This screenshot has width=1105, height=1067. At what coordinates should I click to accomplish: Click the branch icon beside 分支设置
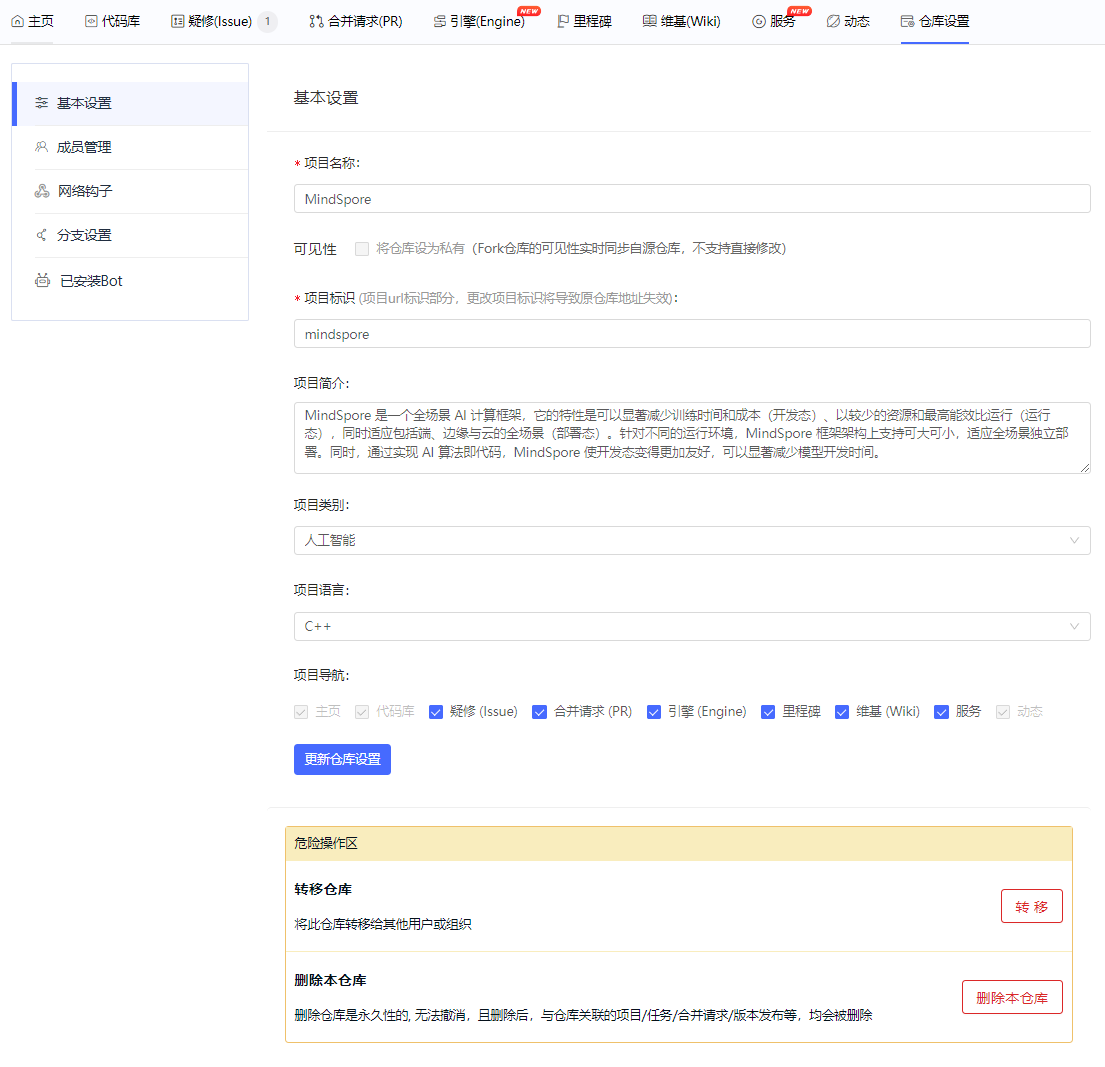(x=42, y=235)
